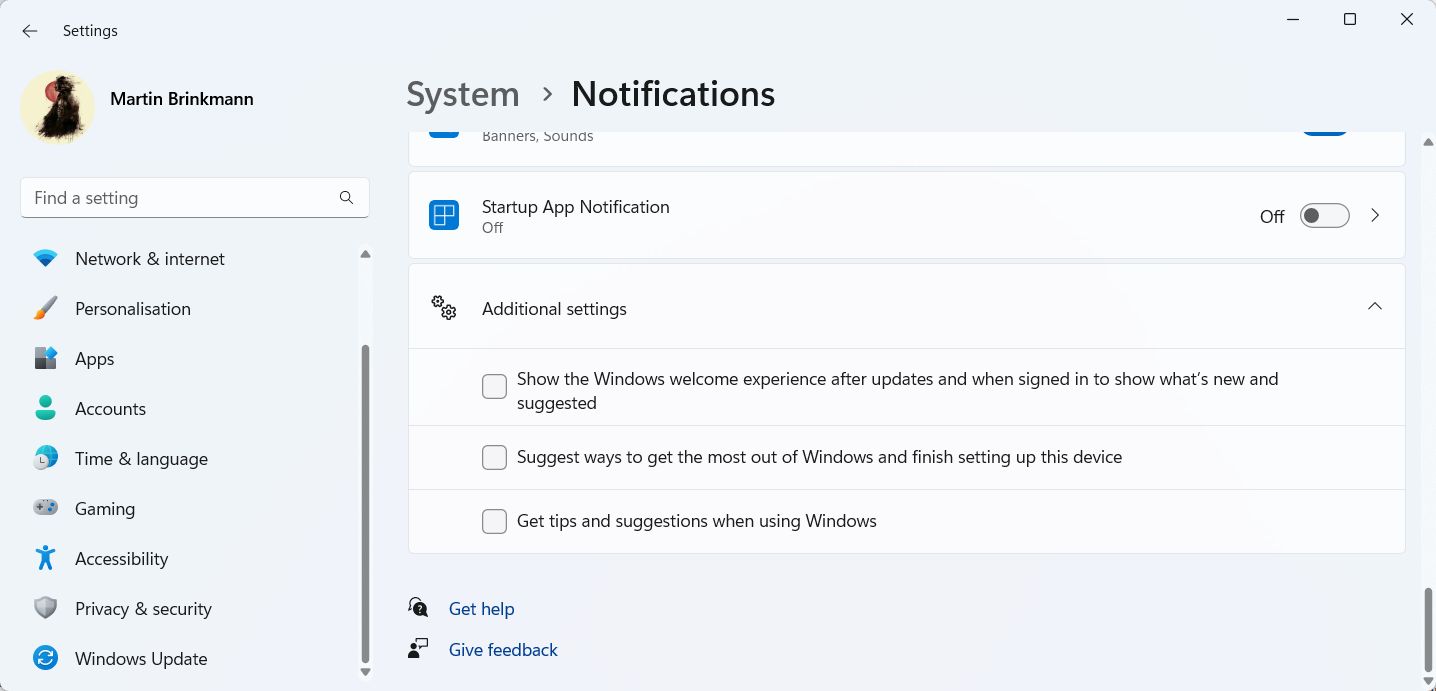The height and width of the screenshot is (691, 1436).
Task: Select the Personalisation paintbrush icon
Action: click(x=46, y=308)
